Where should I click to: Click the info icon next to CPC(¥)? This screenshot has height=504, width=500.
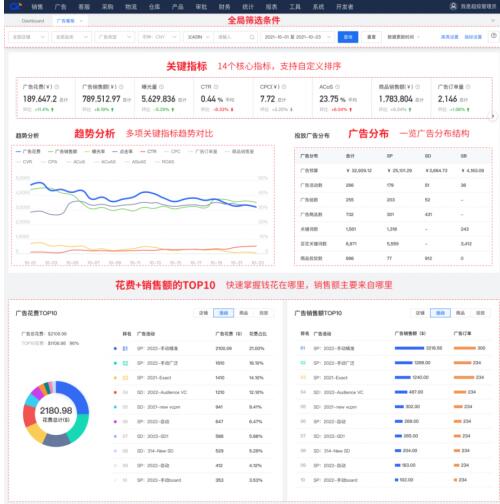point(284,87)
